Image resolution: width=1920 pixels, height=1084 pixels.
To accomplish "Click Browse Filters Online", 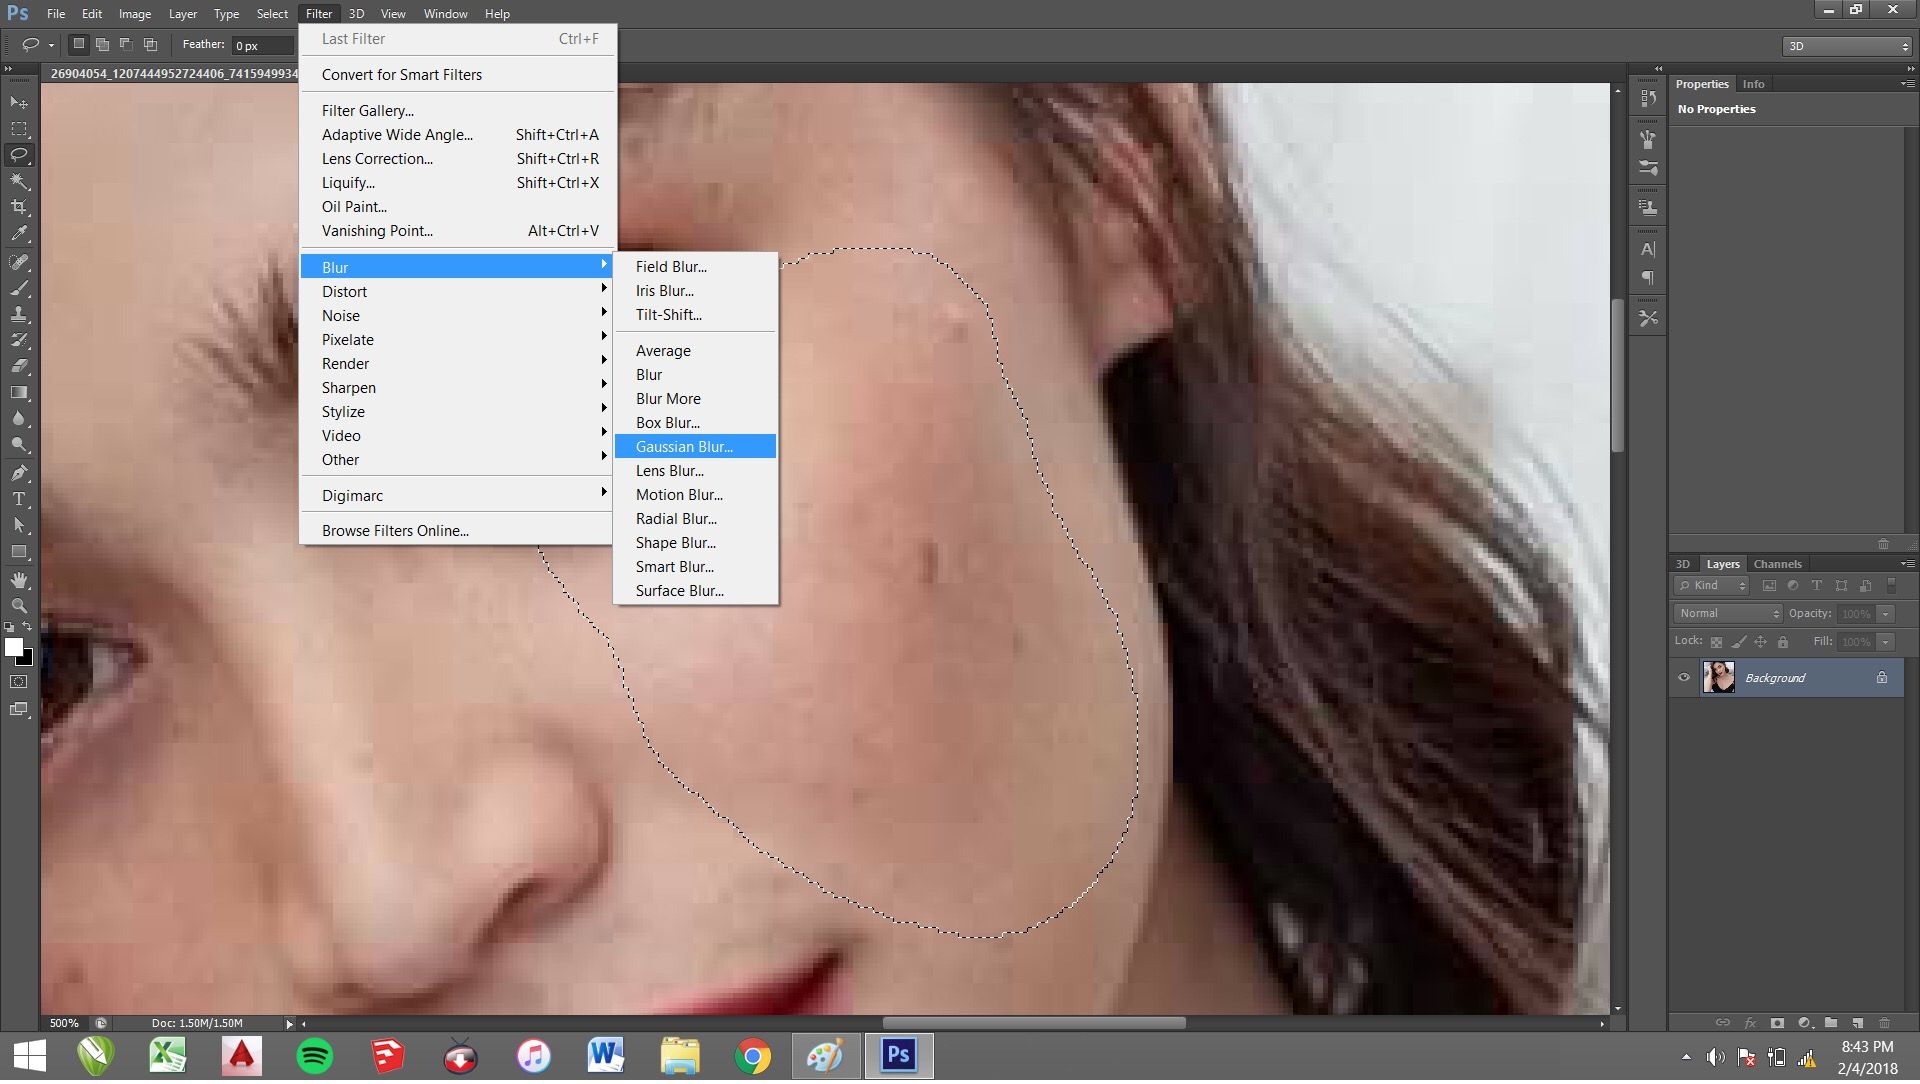I will coord(456,531).
